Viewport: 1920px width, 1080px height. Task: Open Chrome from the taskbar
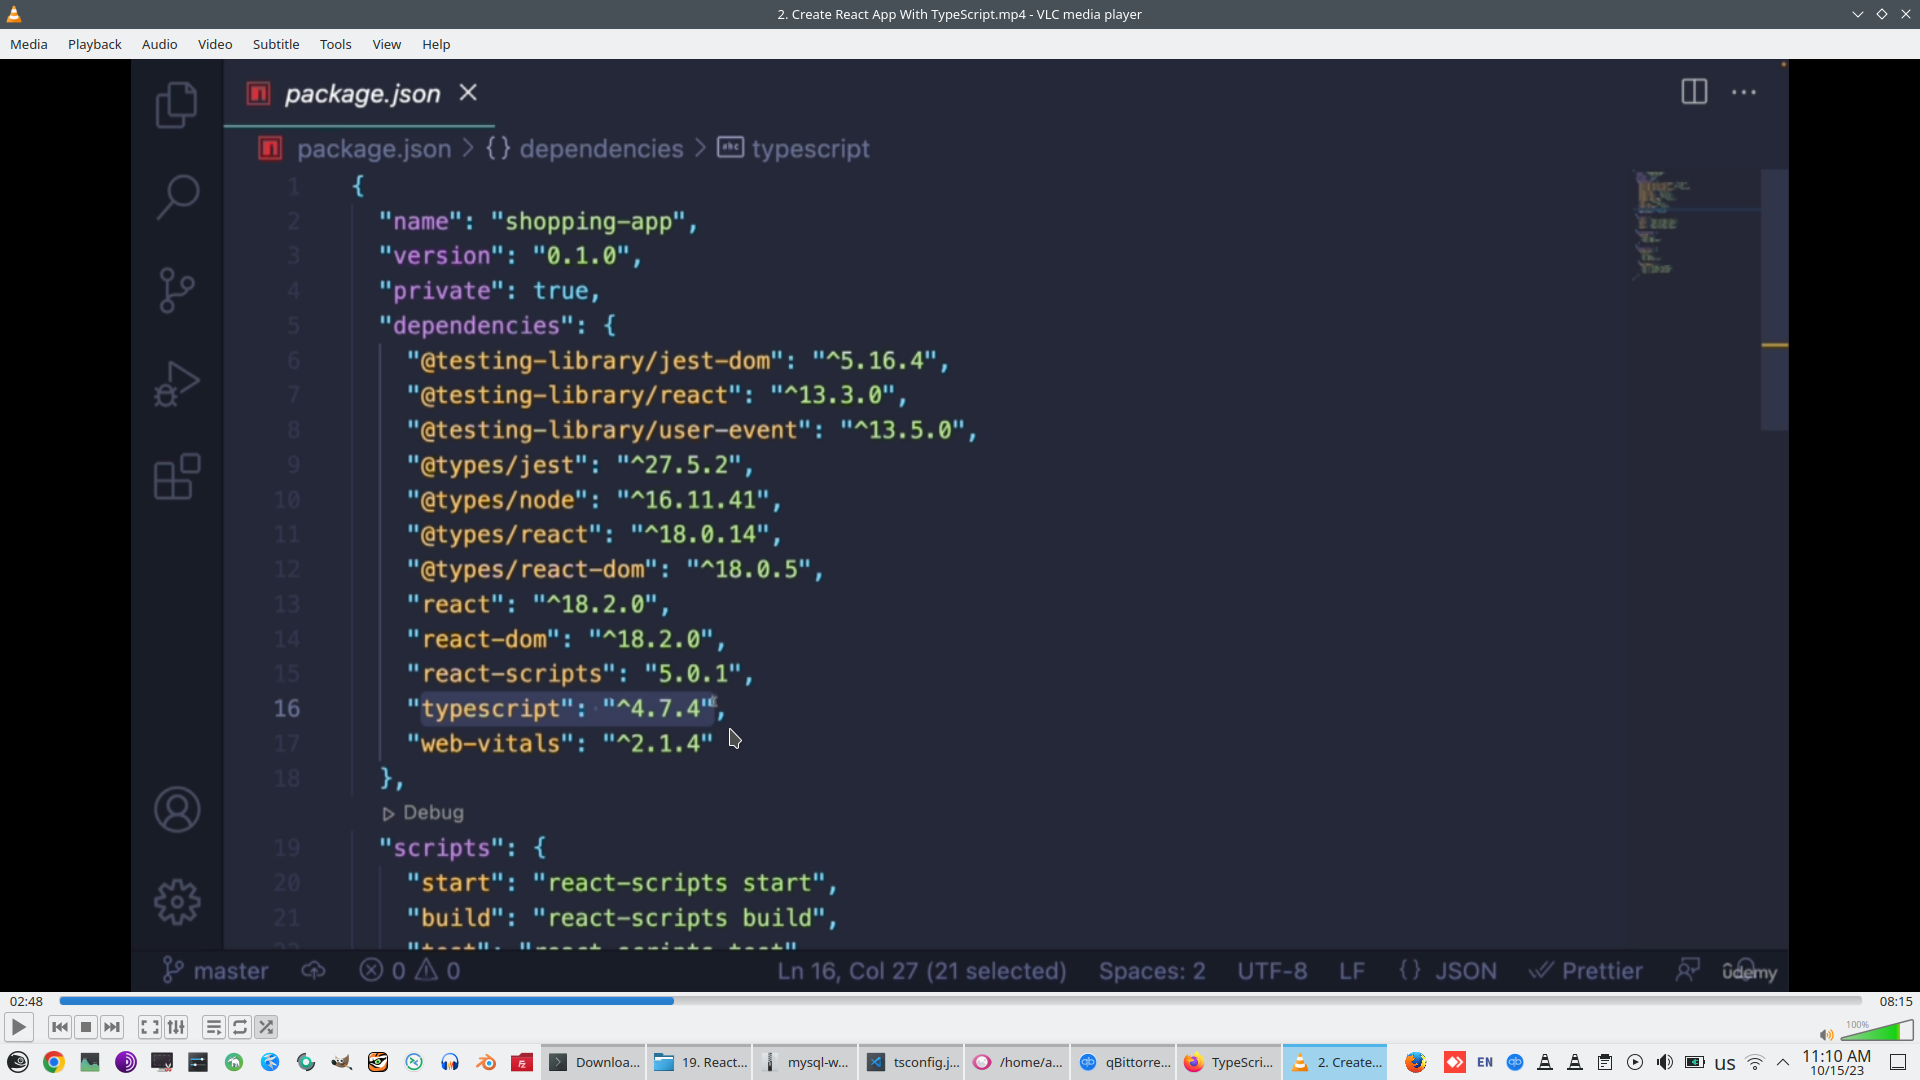(x=54, y=1062)
